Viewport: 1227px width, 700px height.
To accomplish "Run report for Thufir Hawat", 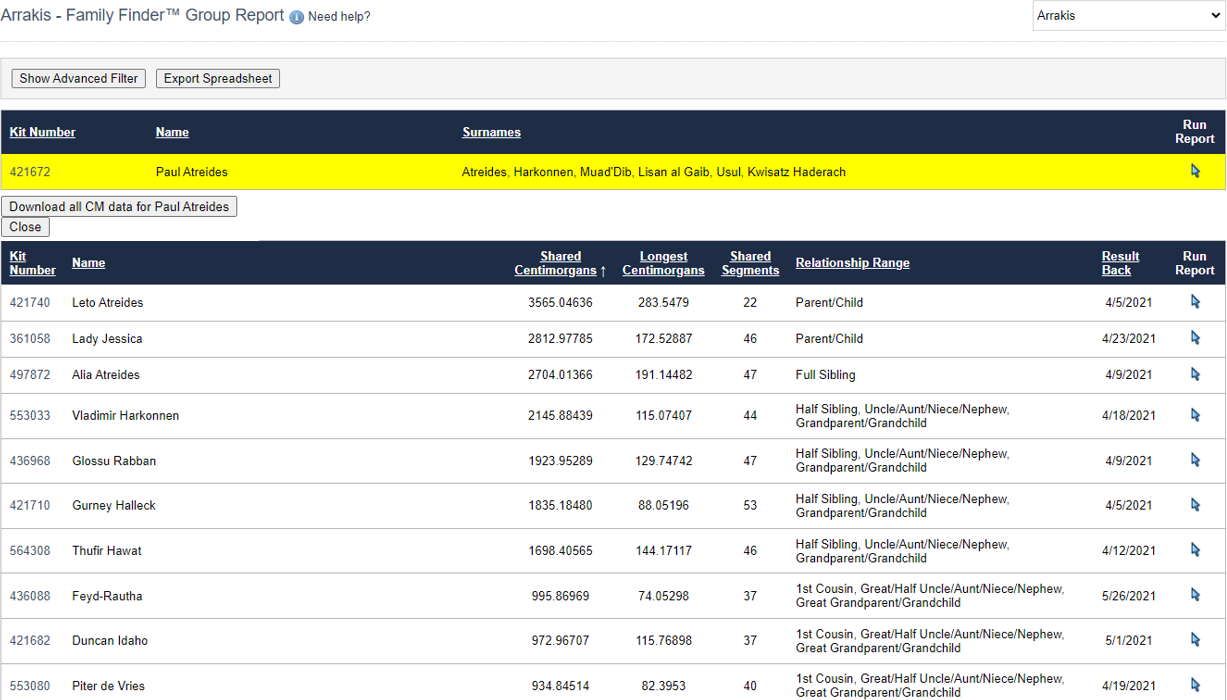I will (1195, 550).
